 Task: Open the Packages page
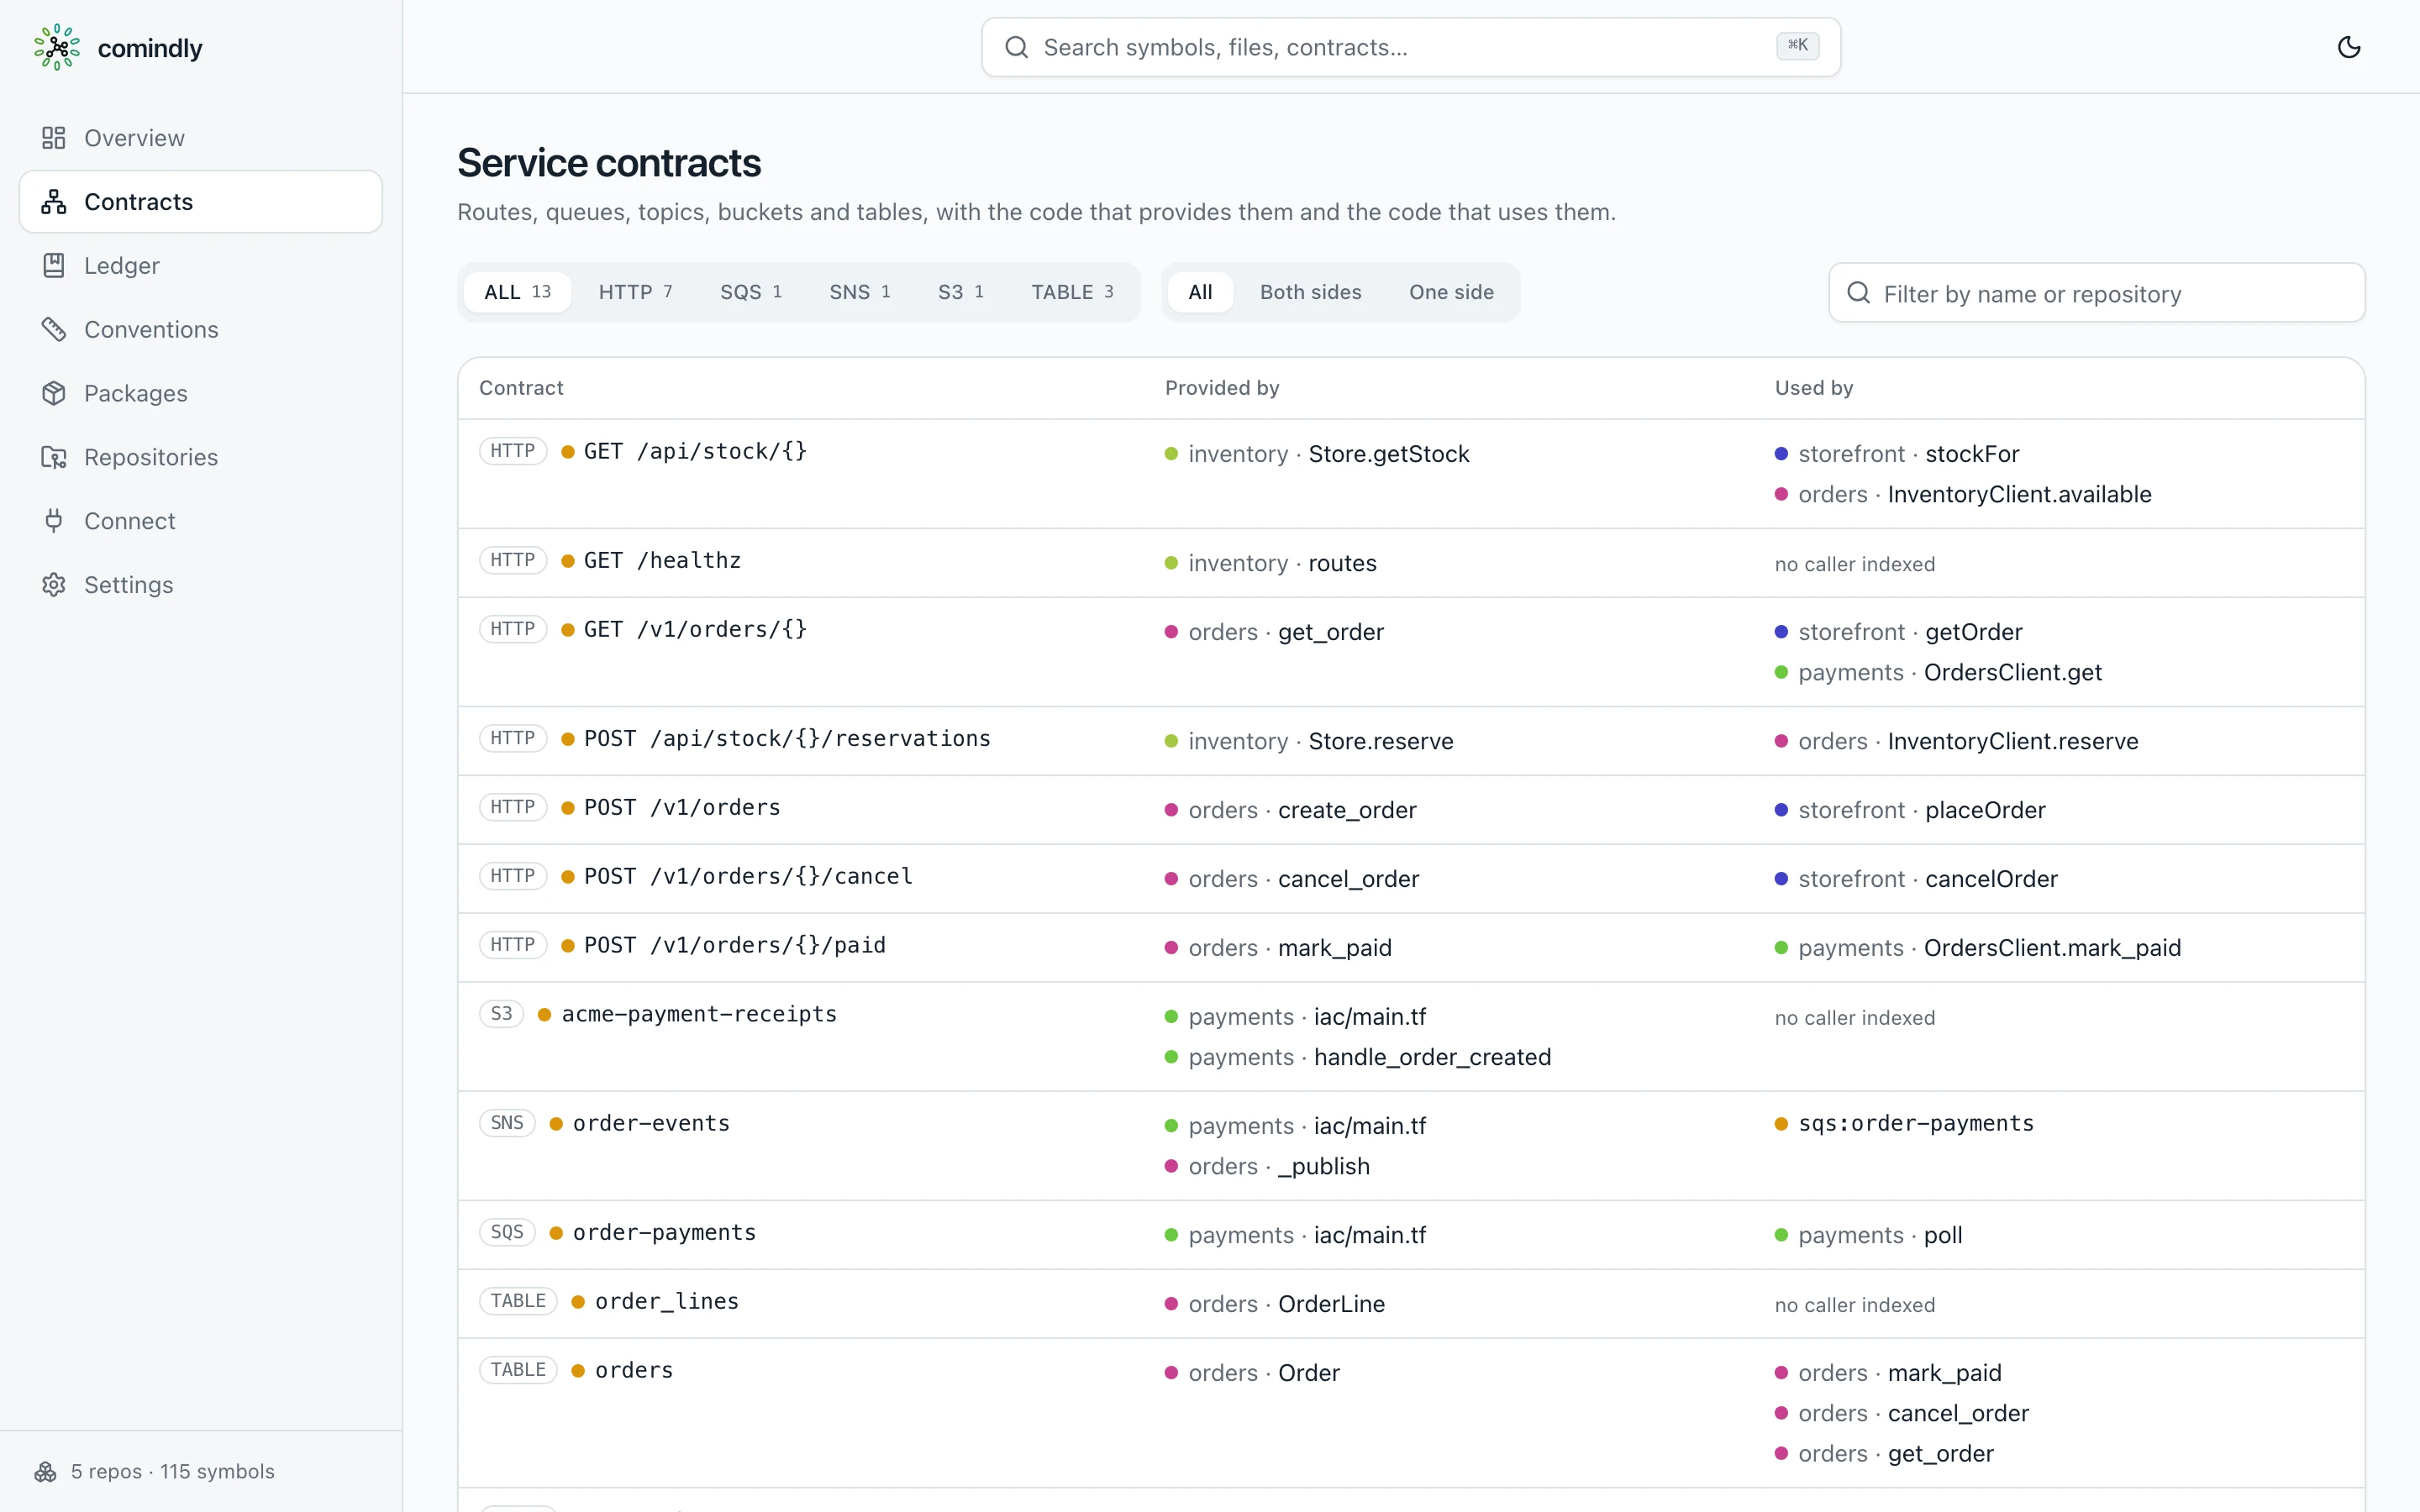(201, 393)
